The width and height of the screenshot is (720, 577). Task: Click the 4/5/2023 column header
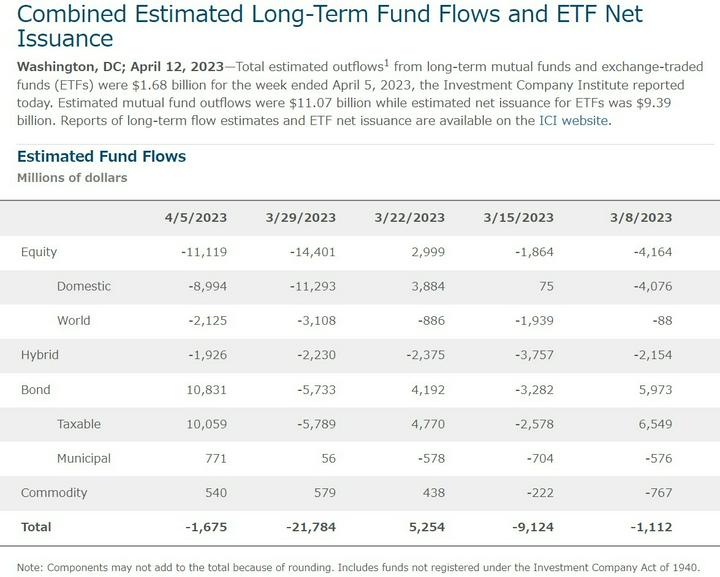click(x=197, y=217)
